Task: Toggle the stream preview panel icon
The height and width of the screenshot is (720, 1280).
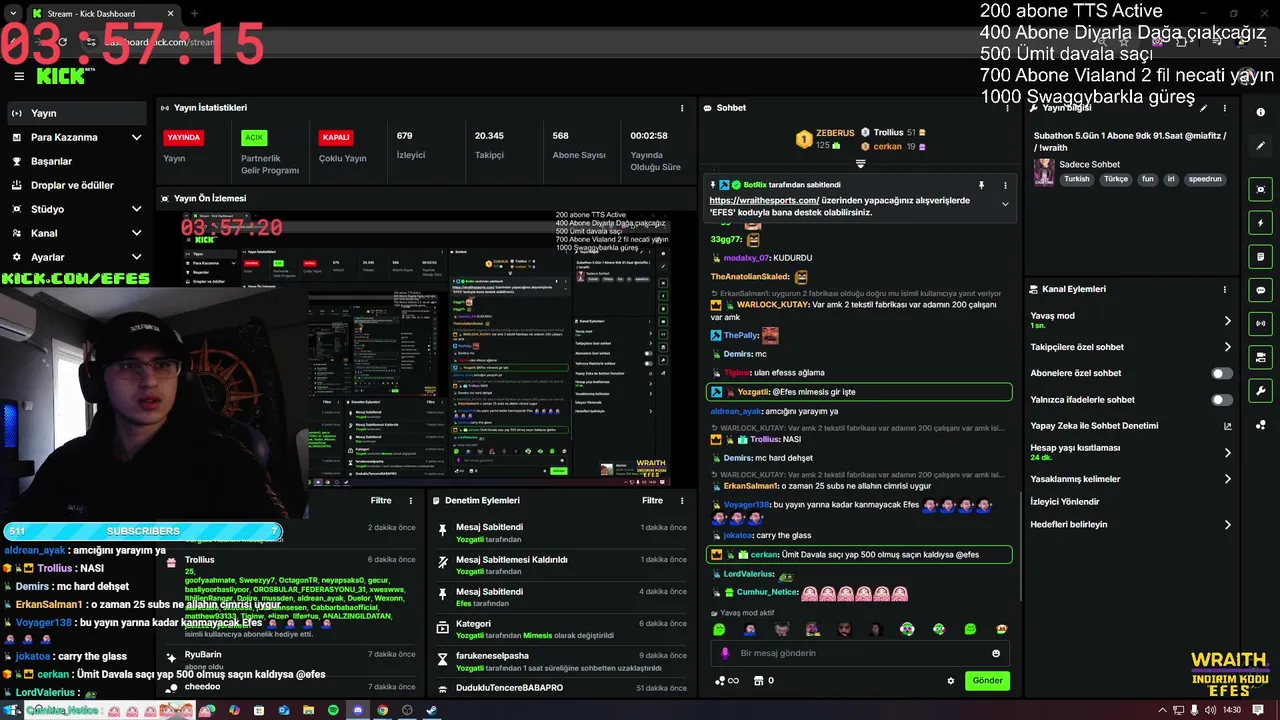Action: pyautogui.click(x=1260, y=189)
